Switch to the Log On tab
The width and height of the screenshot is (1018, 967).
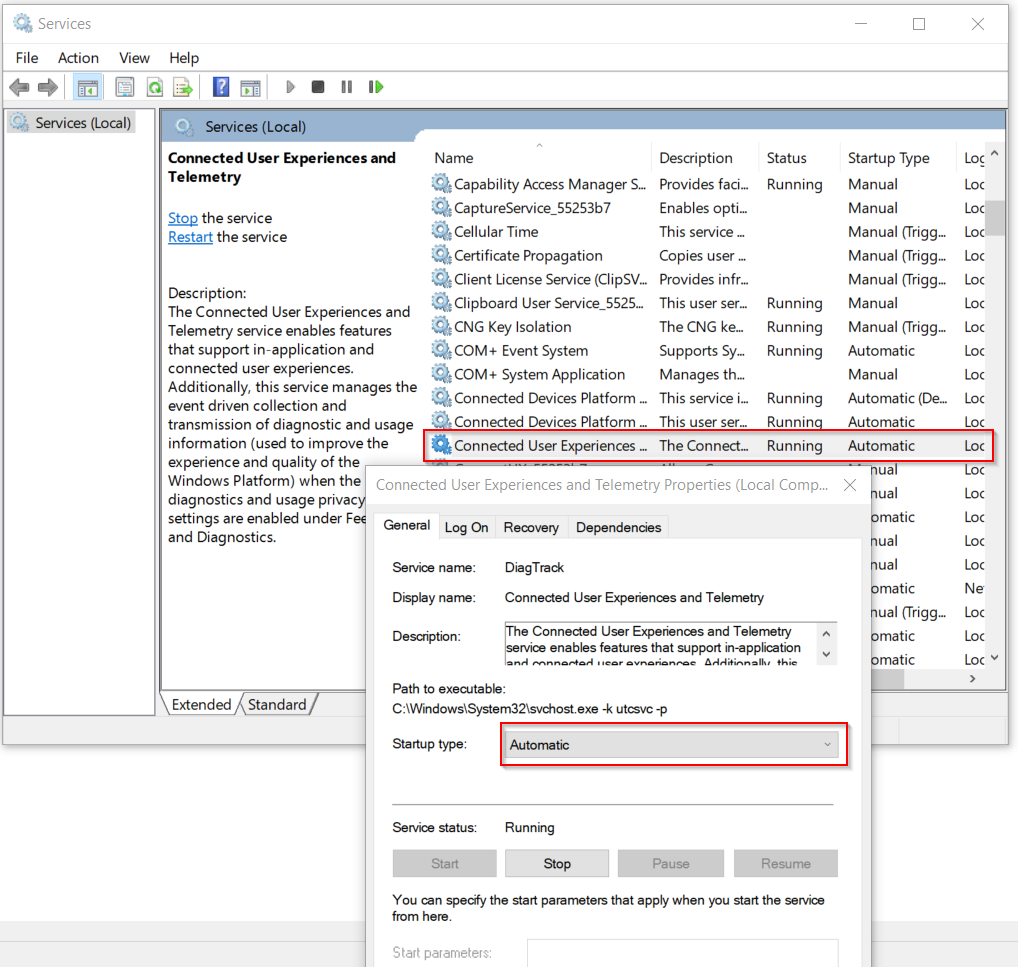pyautogui.click(x=466, y=527)
